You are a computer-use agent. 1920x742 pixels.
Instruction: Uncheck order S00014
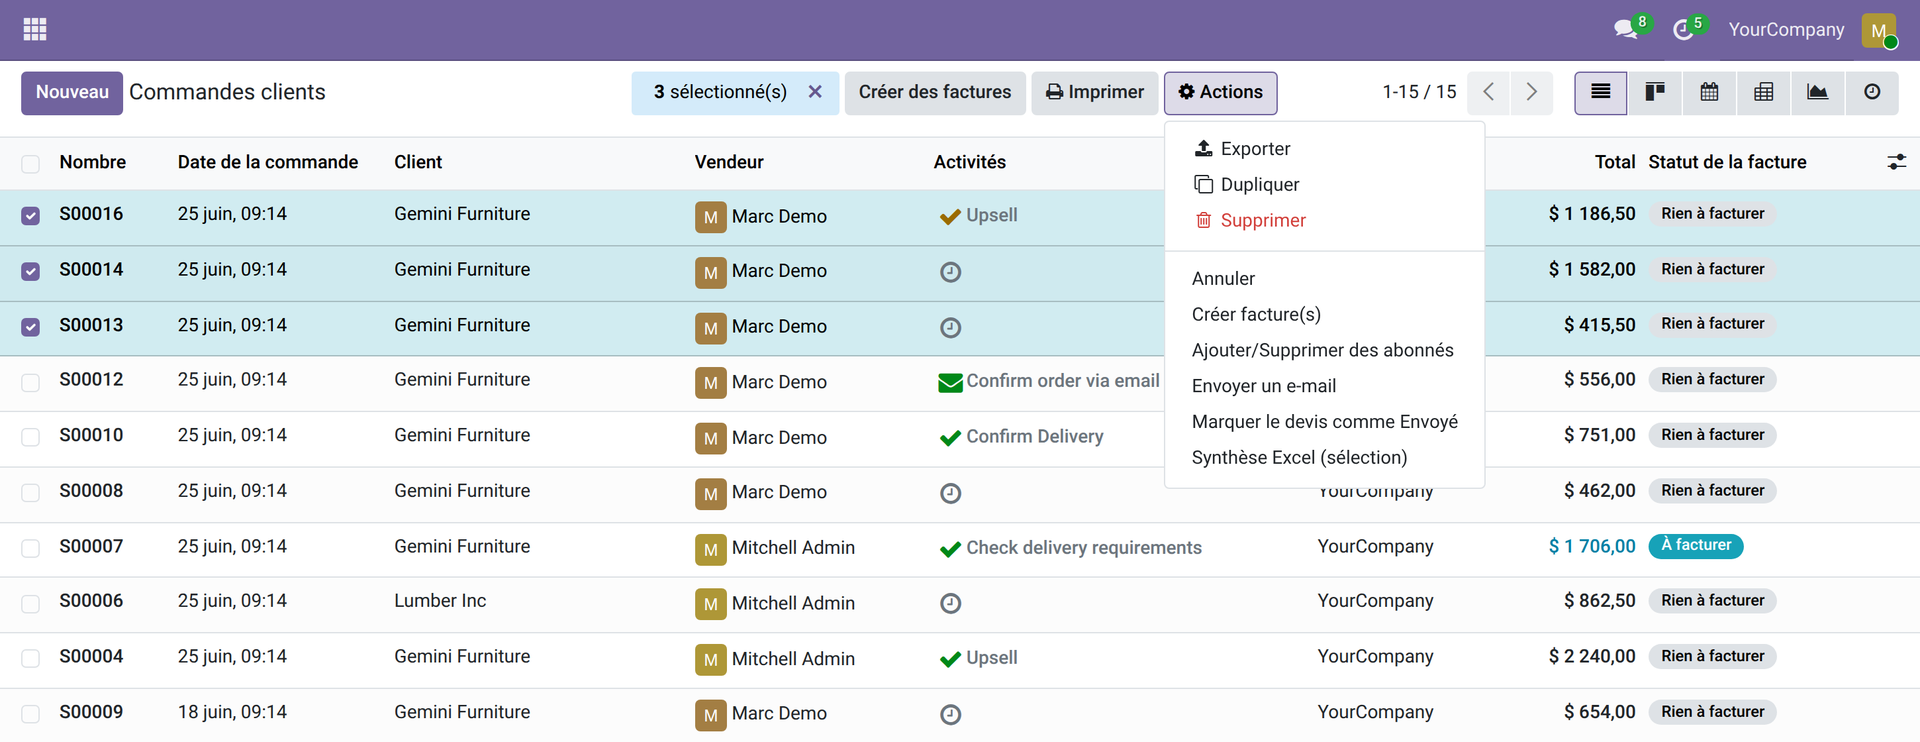pyautogui.click(x=31, y=271)
